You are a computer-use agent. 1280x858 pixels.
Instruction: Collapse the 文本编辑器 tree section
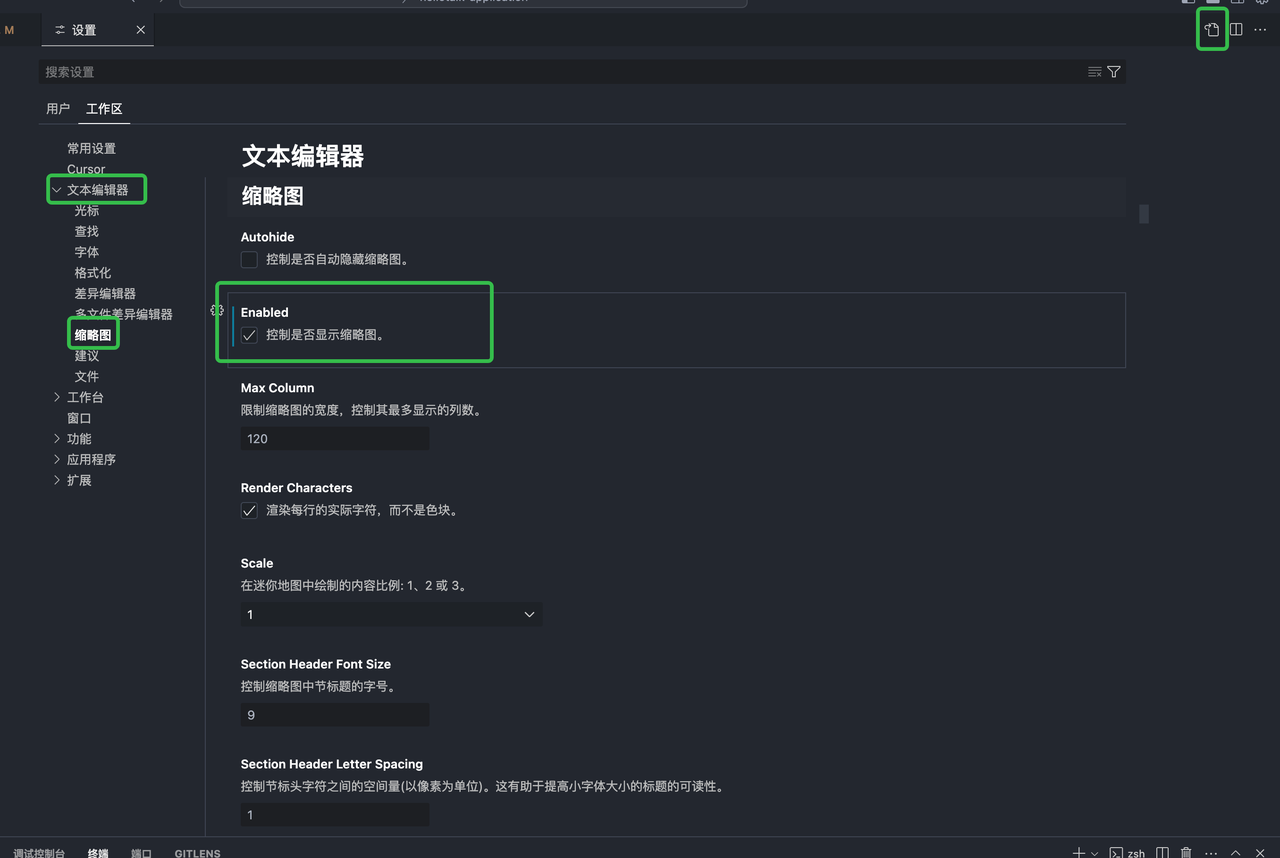click(x=57, y=190)
